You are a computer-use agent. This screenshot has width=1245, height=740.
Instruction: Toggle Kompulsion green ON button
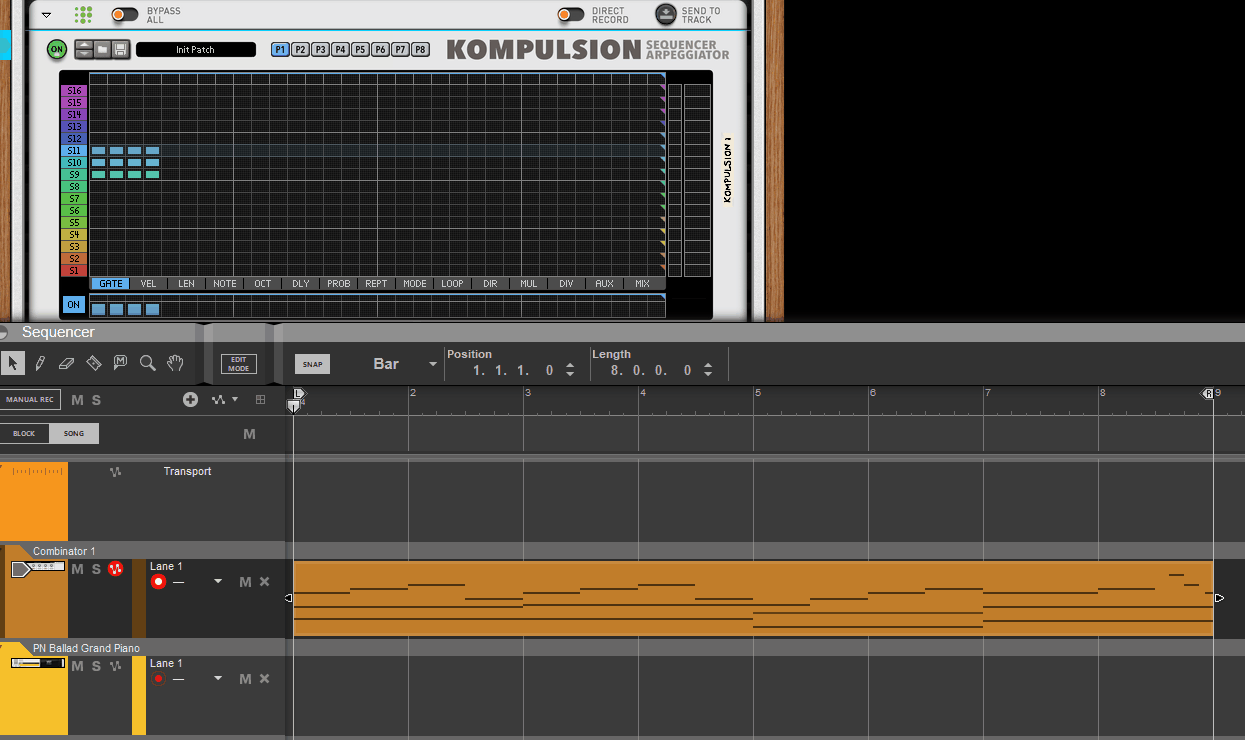pyautogui.click(x=56, y=49)
